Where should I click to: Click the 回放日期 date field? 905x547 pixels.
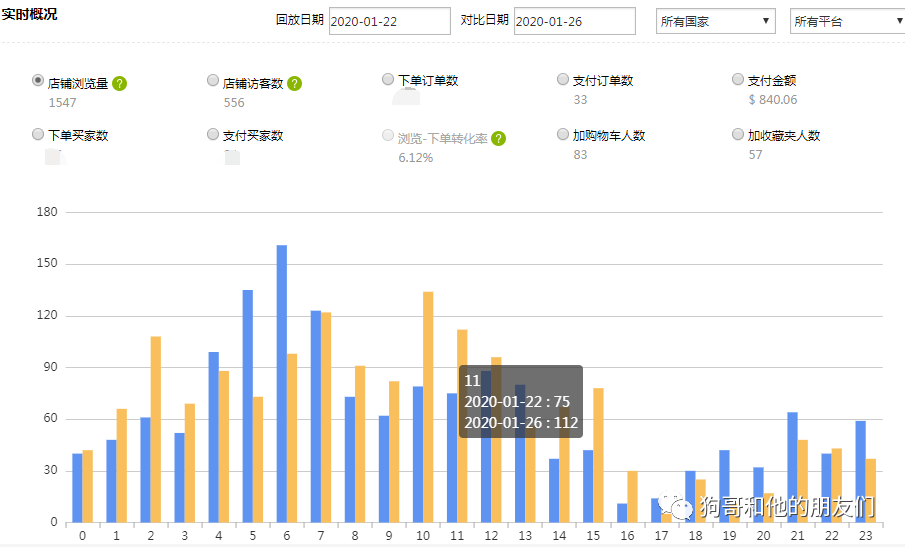(x=390, y=21)
